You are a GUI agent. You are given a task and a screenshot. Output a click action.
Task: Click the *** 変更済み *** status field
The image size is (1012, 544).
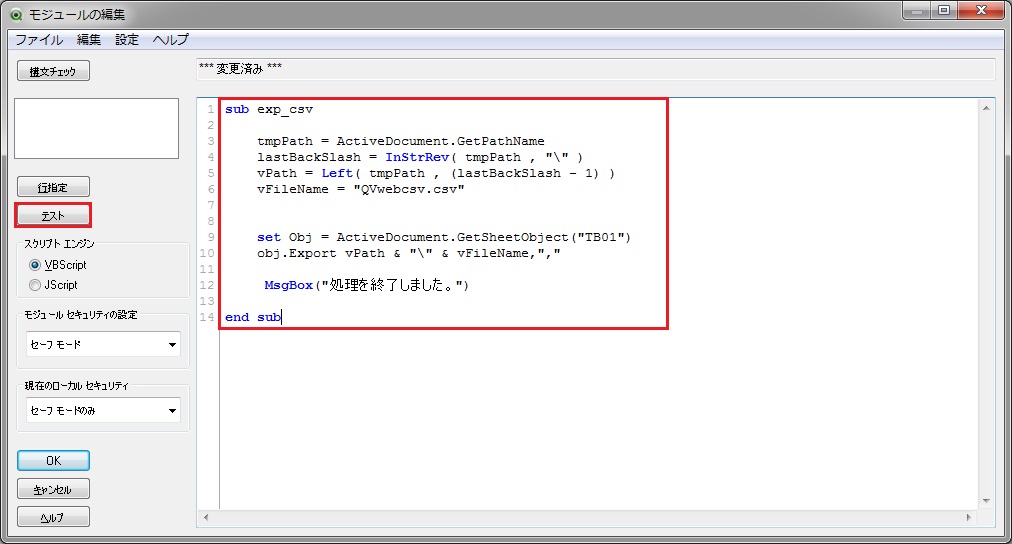pyautogui.click(x=595, y=68)
